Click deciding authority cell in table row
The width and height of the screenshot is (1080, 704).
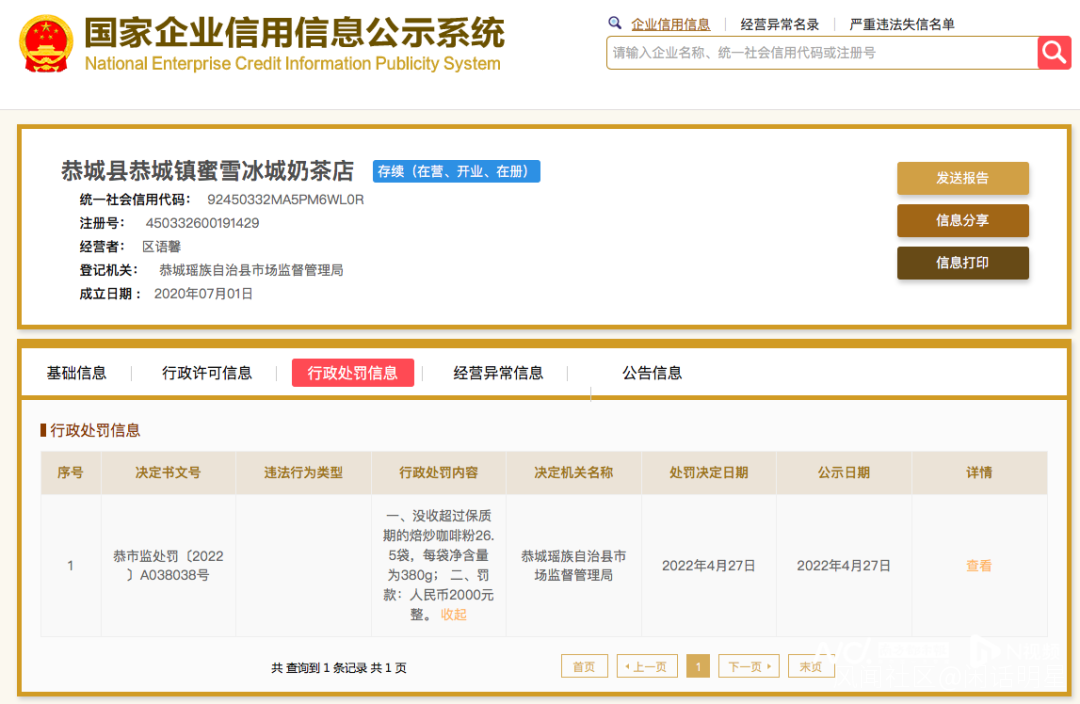[x=573, y=566]
